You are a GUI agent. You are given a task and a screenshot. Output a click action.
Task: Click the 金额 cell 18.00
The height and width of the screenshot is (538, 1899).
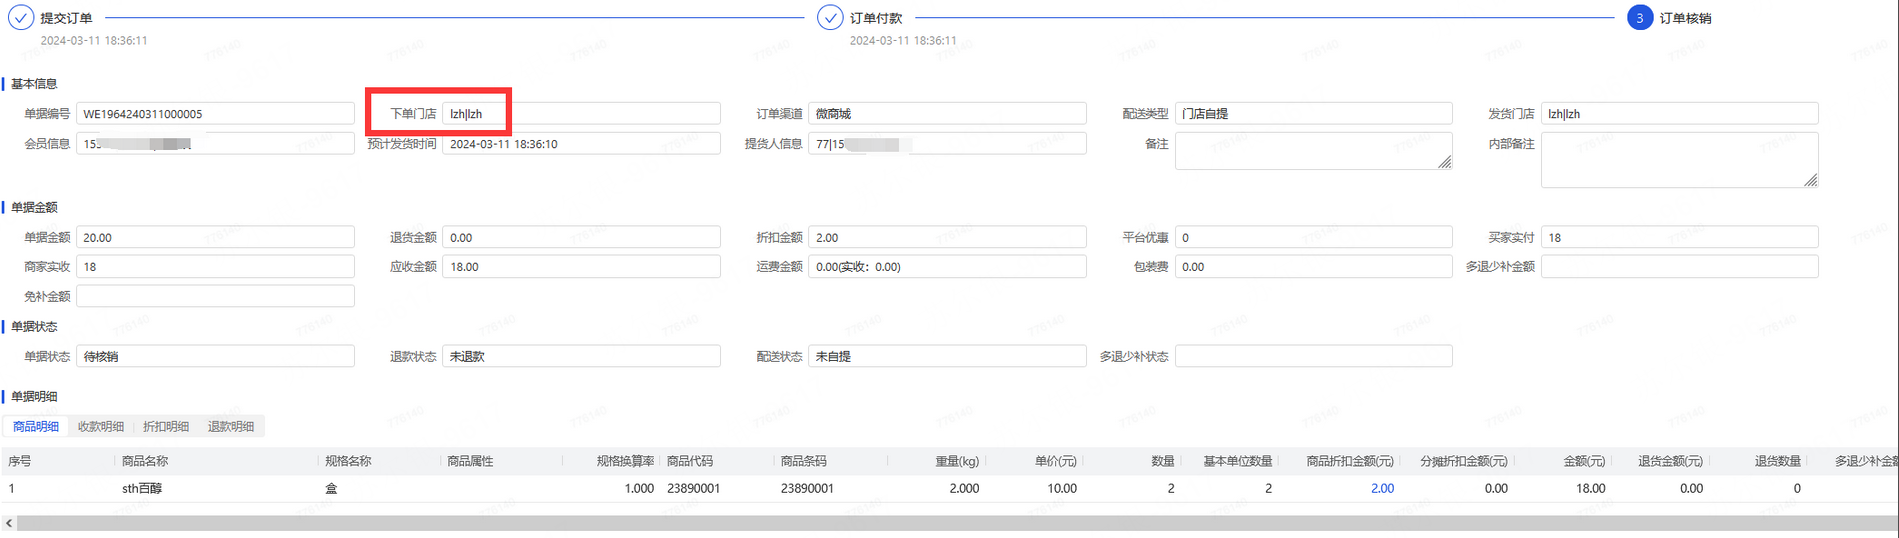click(1590, 489)
